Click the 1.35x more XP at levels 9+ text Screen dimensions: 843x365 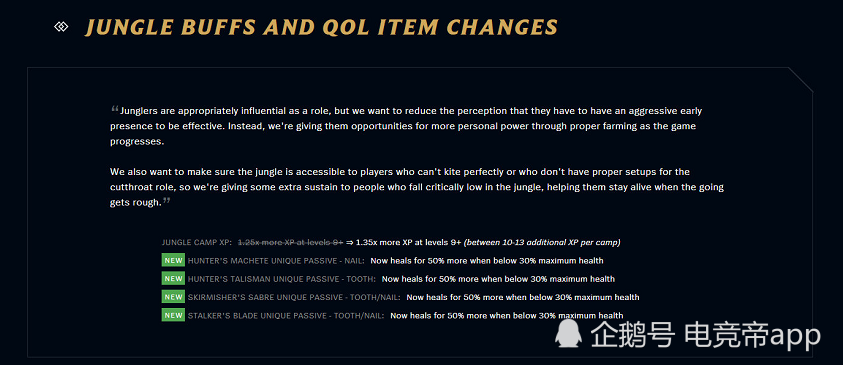point(409,242)
